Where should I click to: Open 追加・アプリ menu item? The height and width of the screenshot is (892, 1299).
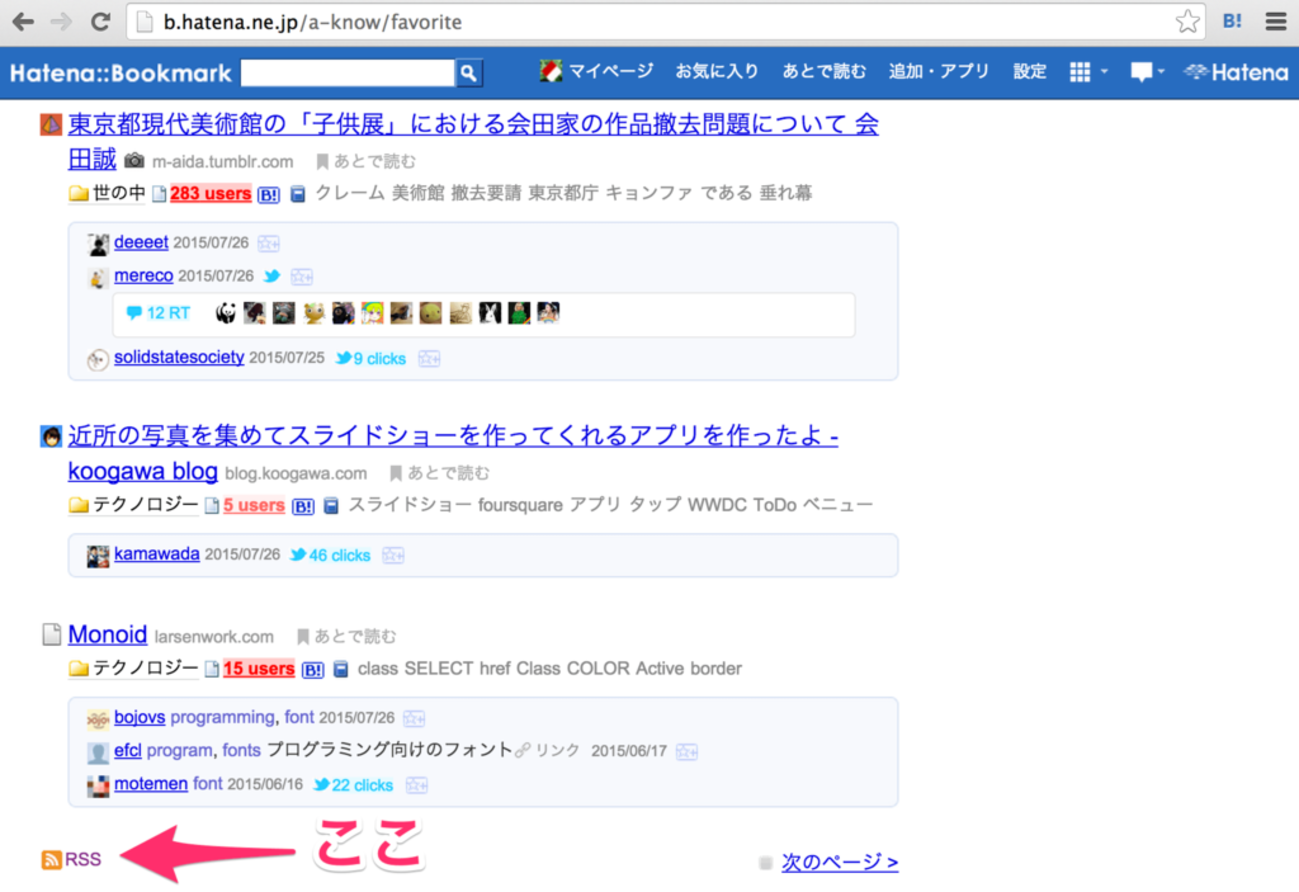click(939, 72)
